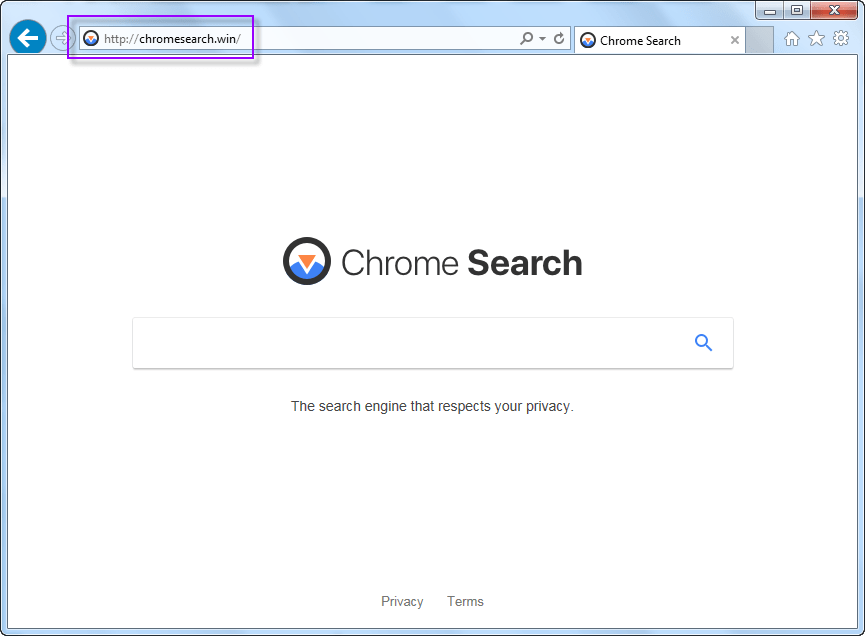
Task: Open the address bar autocomplete dropdown arrow
Action: [543, 39]
